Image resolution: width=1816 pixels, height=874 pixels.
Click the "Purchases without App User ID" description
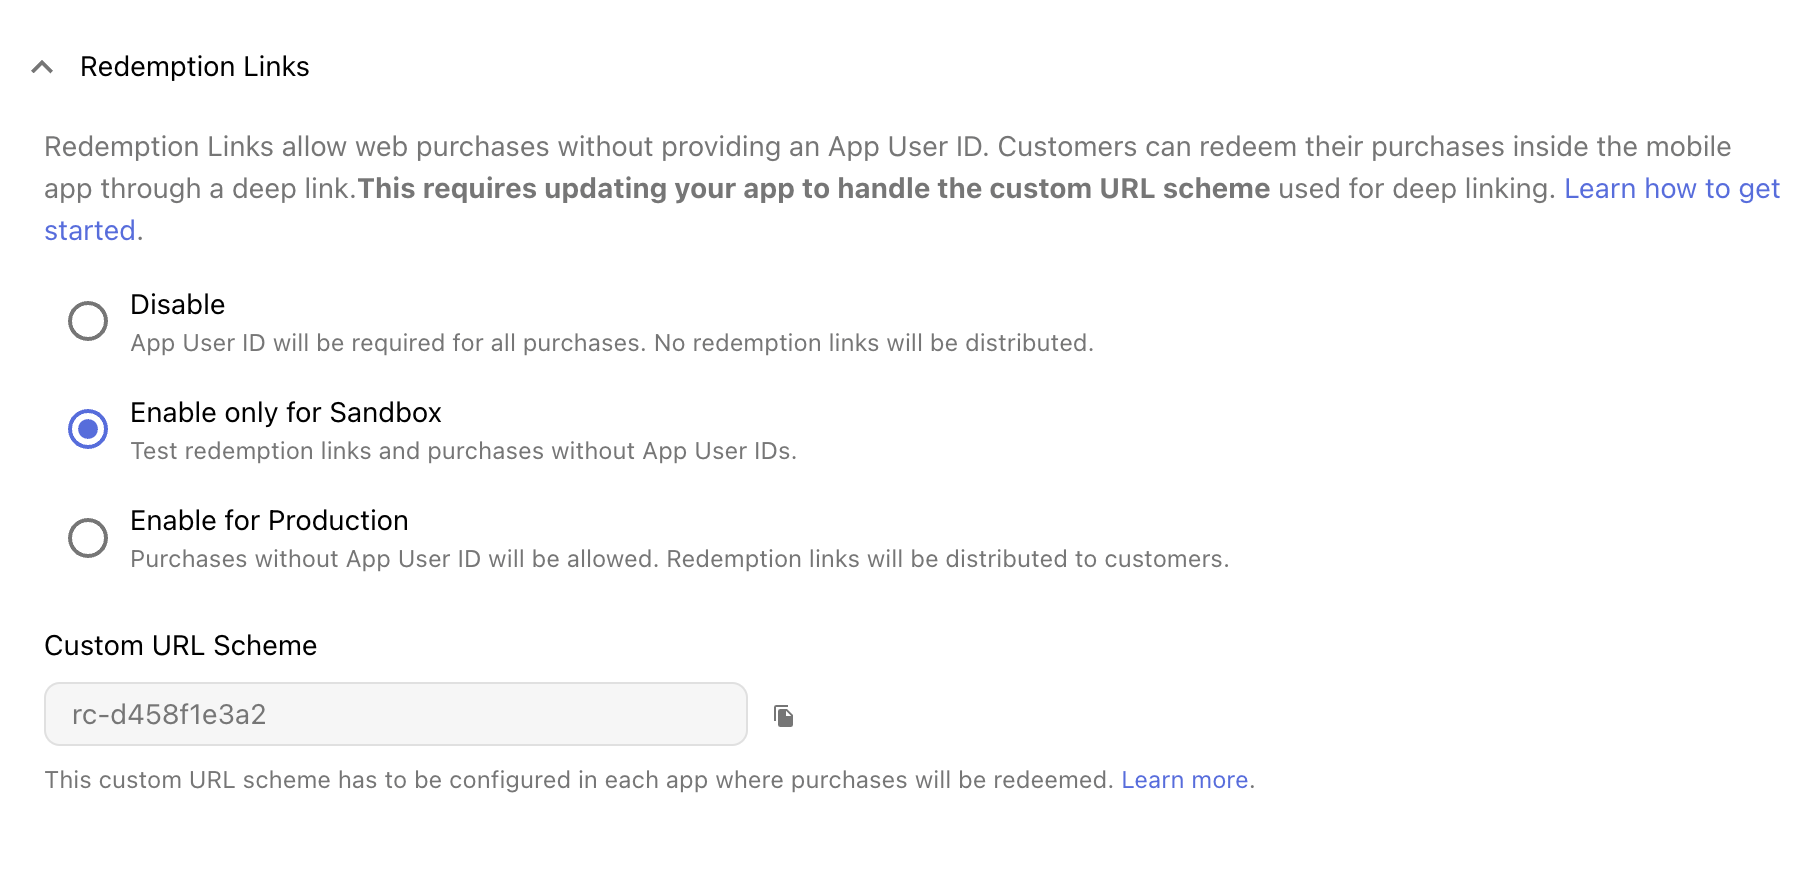click(679, 559)
